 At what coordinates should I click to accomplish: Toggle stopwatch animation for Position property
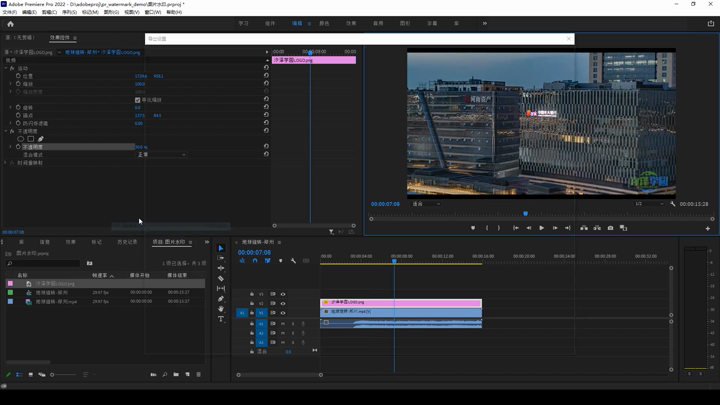[x=19, y=76]
